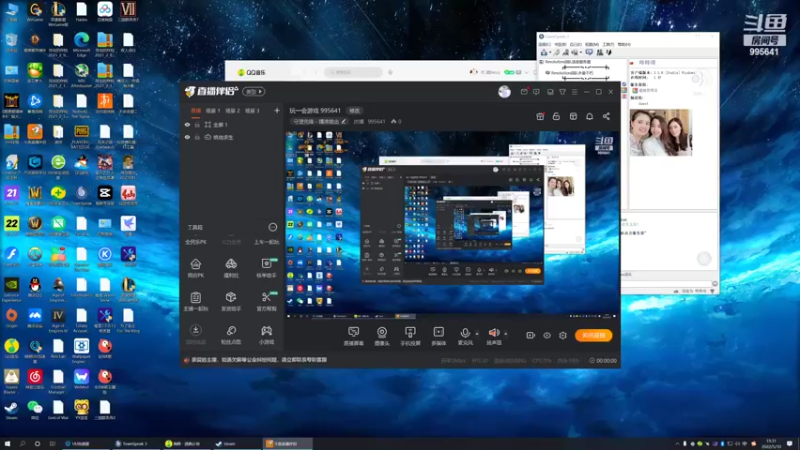Select the first active scene tab

tap(196, 111)
